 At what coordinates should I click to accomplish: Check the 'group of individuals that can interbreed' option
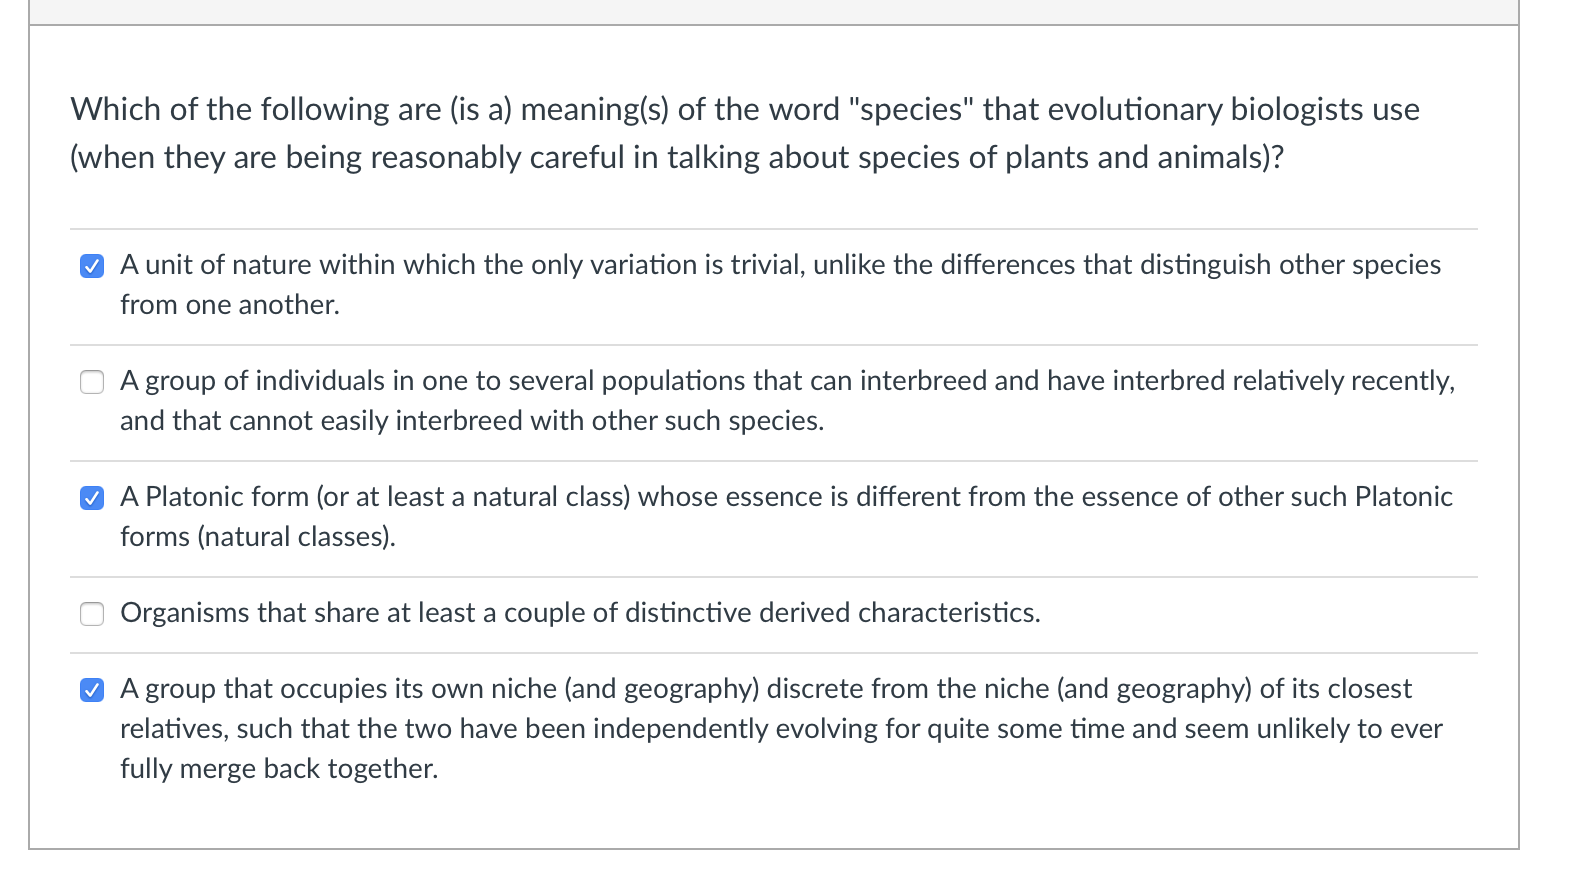91,381
